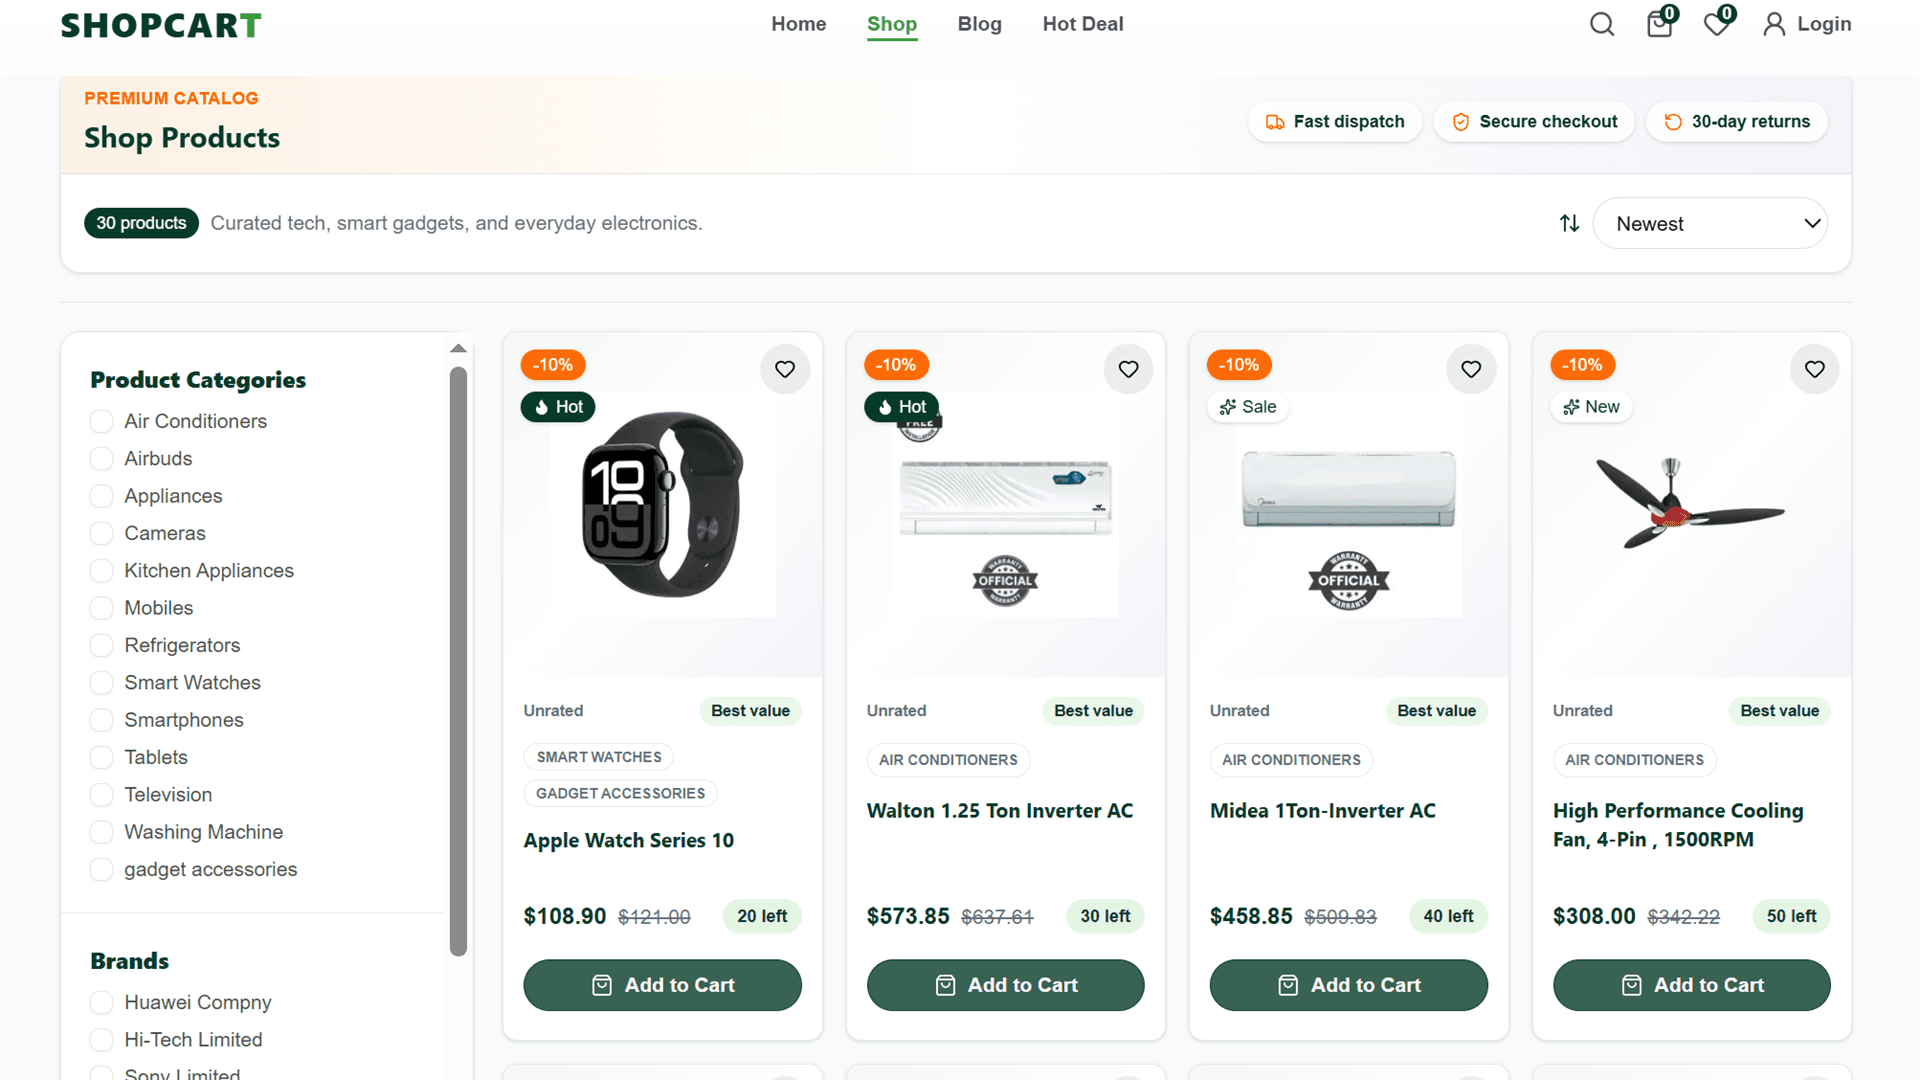Click the Hot flame badge on Walton AC
This screenshot has height=1080, width=1920.
click(x=901, y=407)
